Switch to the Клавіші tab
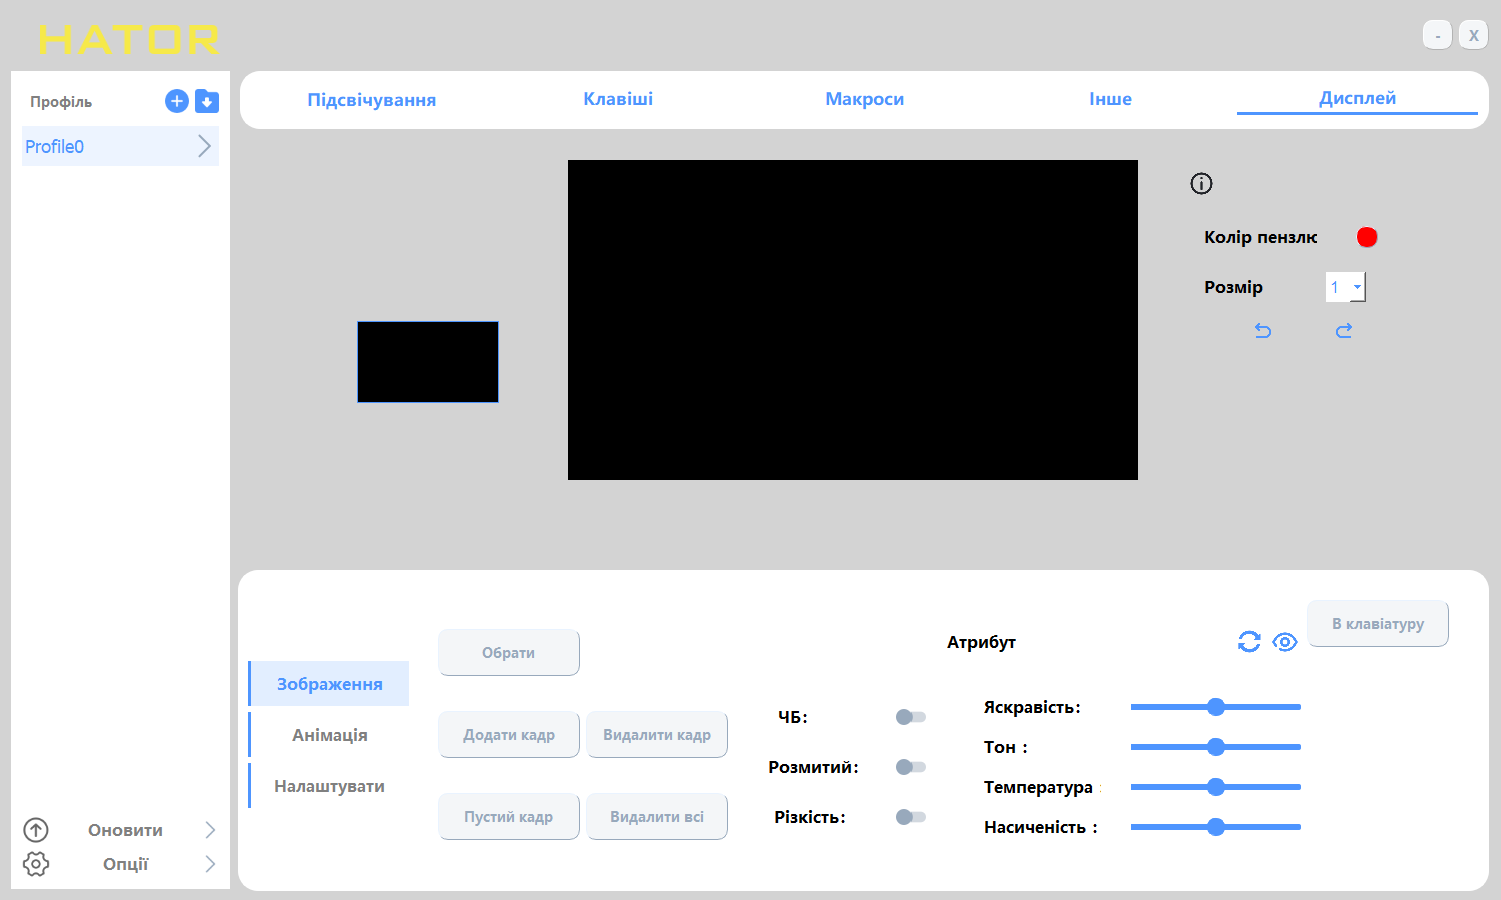The width and height of the screenshot is (1501, 900). (618, 99)
